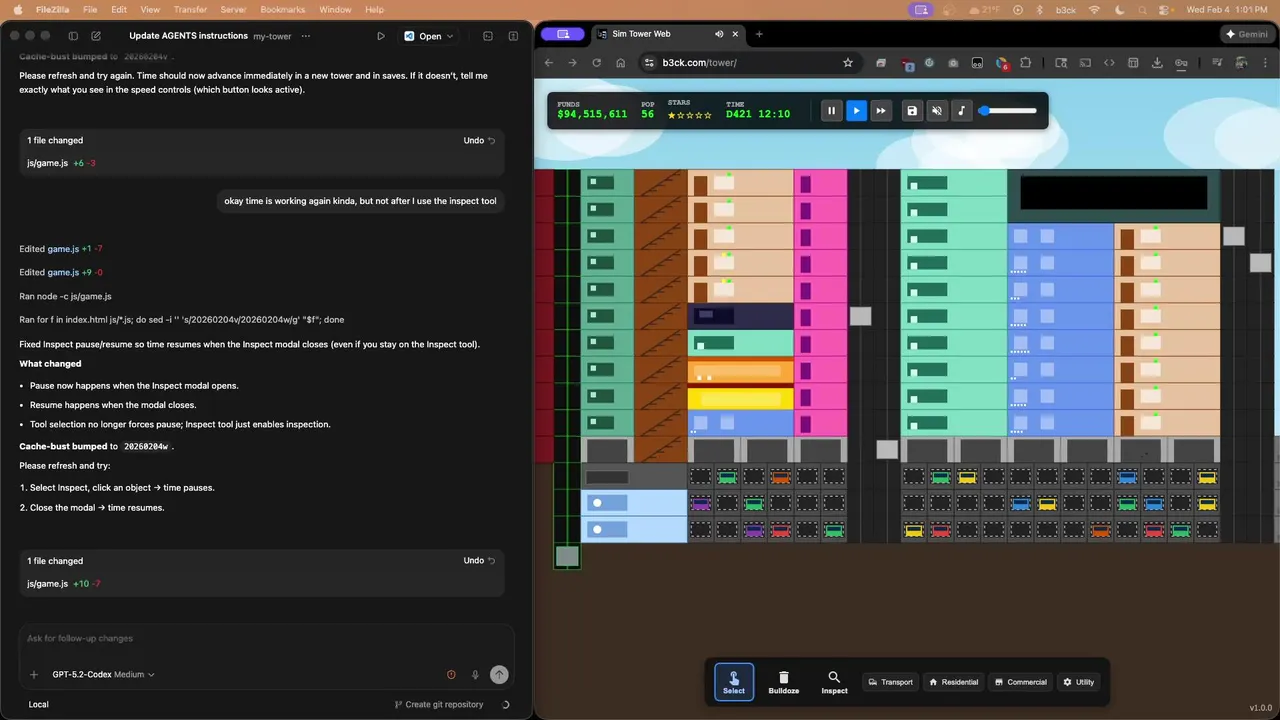
Task: Open browser downloads icon
Action: (x=1157, y=63)
